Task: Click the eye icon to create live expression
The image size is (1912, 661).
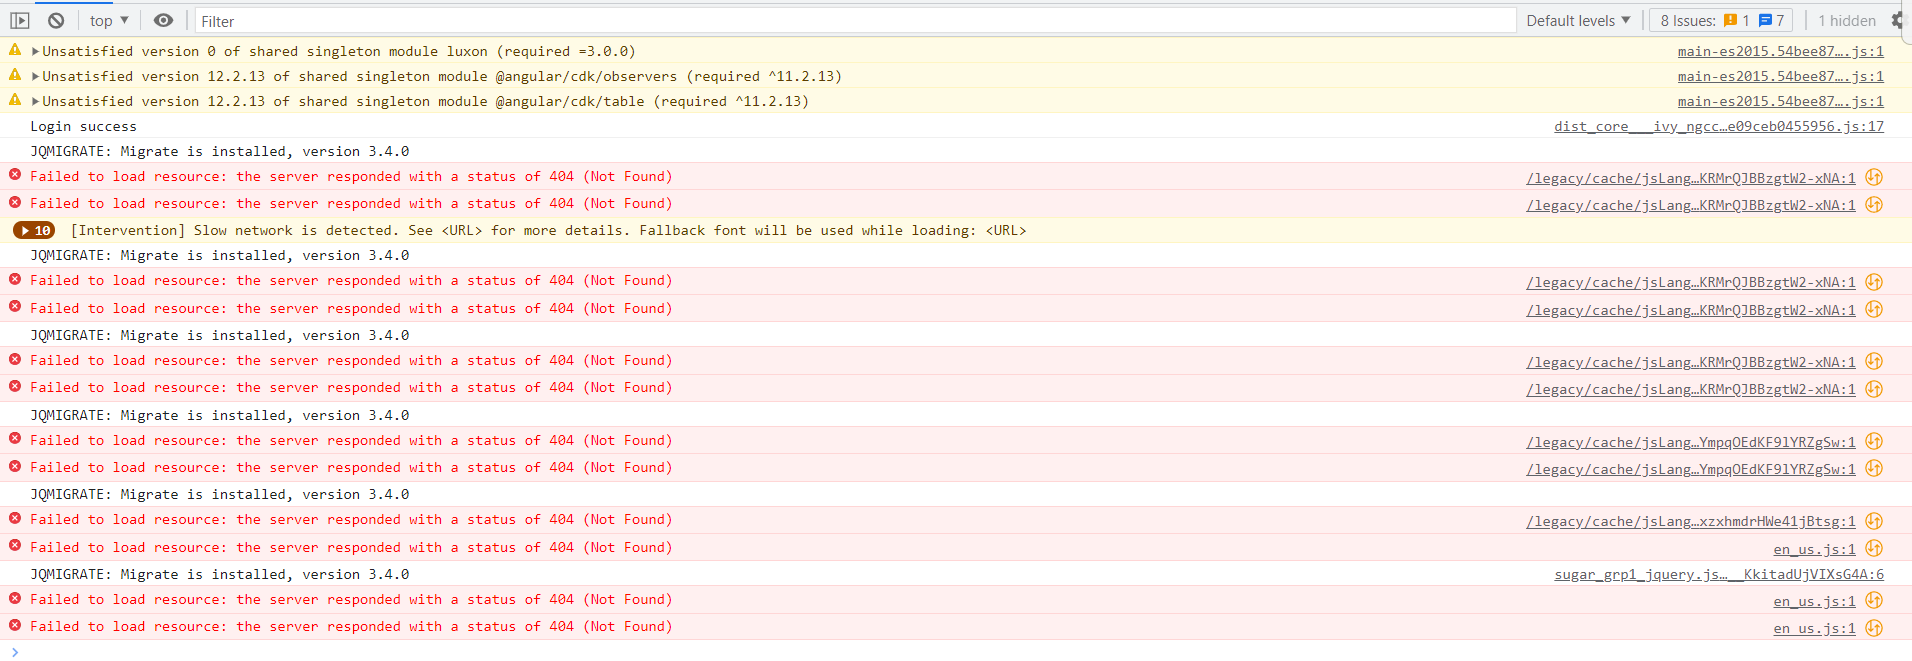Action: click(163, 20)
